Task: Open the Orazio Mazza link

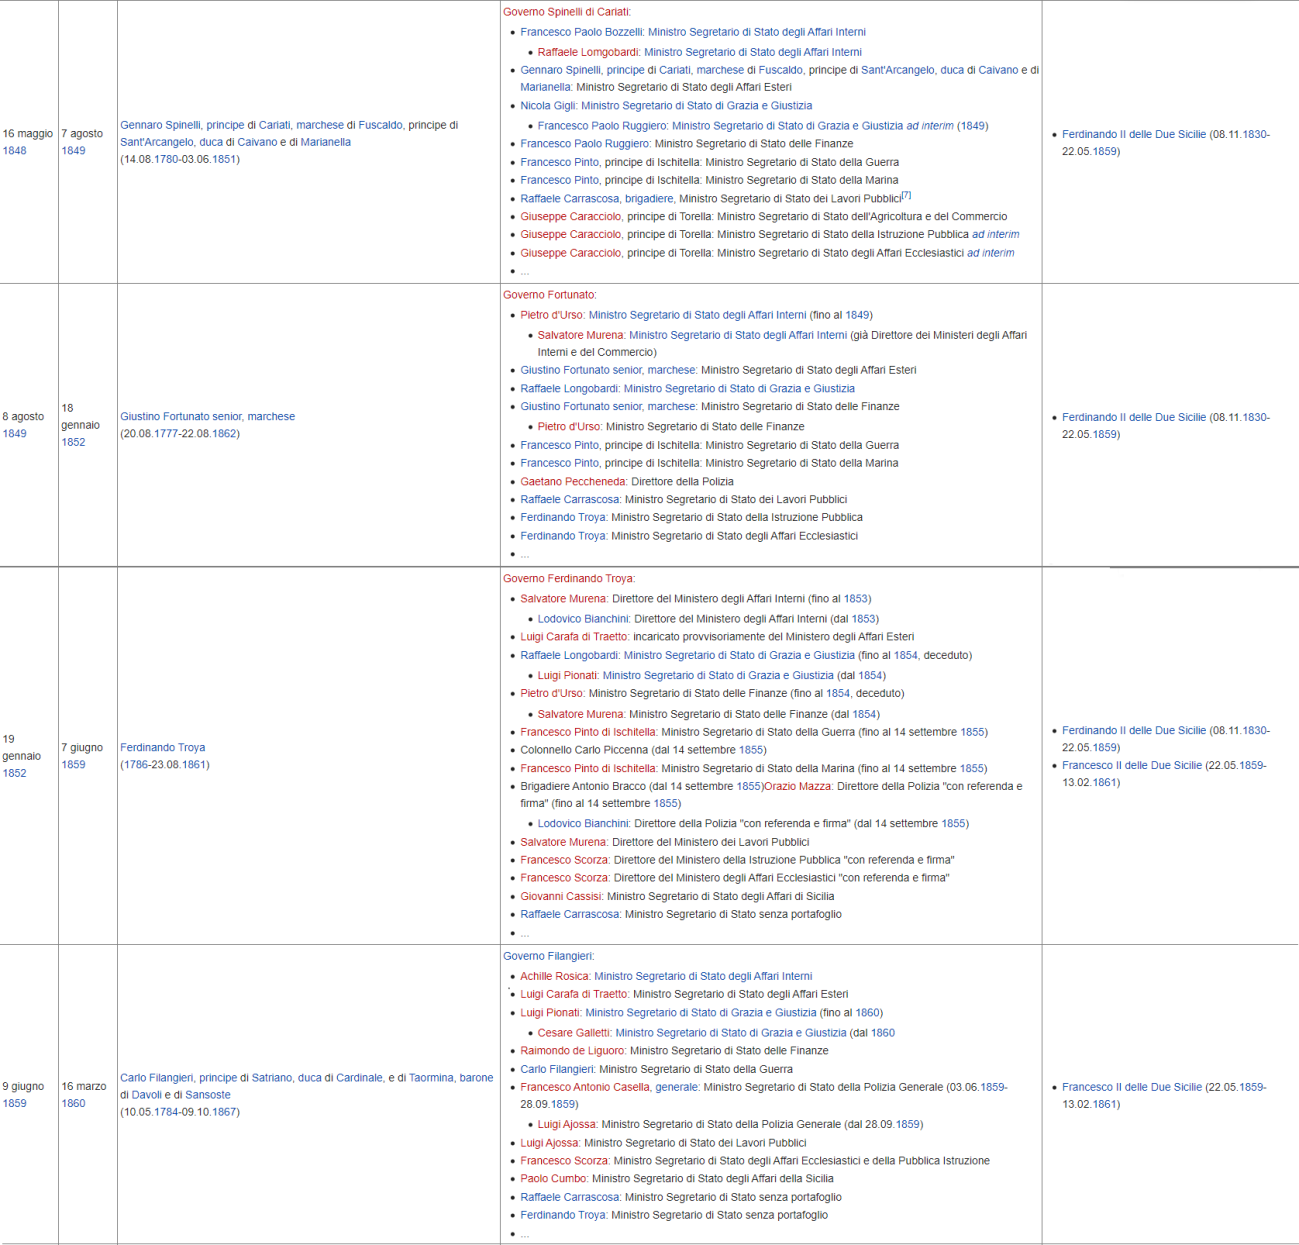Action: [x=797, y=787]
